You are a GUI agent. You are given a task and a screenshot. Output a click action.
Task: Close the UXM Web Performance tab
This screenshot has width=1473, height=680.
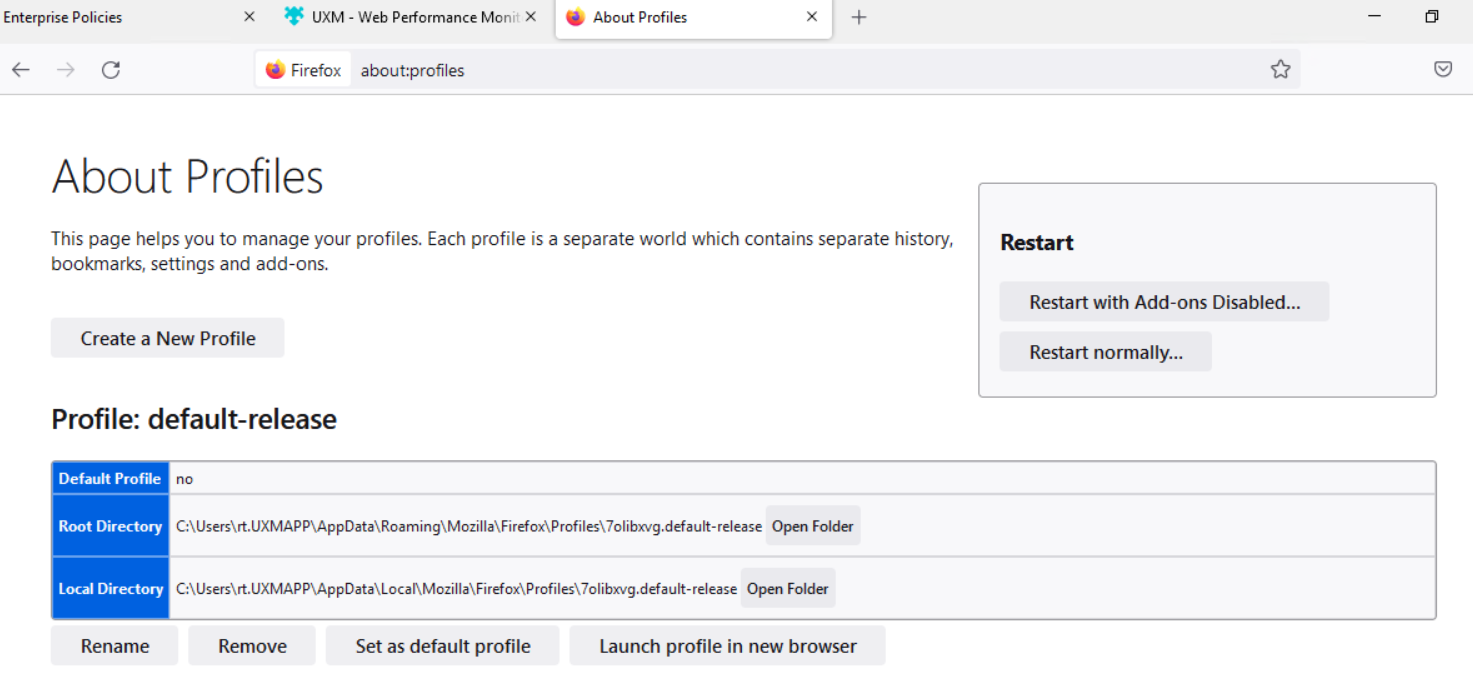tap(531, 17)
